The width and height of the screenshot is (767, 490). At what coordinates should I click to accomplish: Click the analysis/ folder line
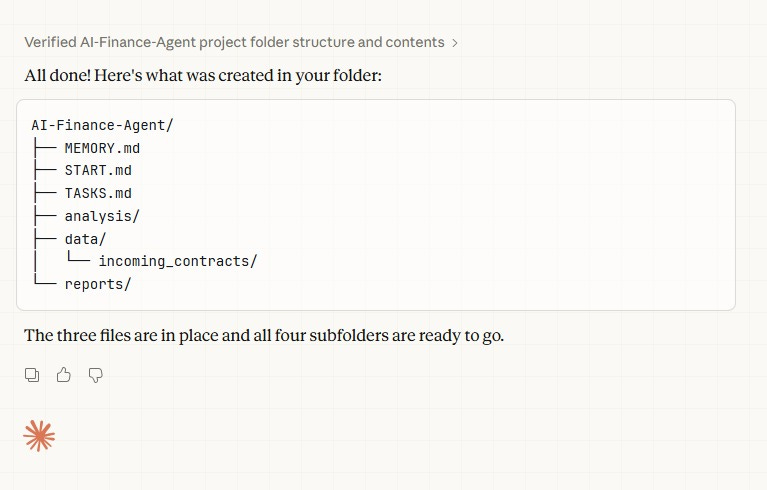pos(102,216)
